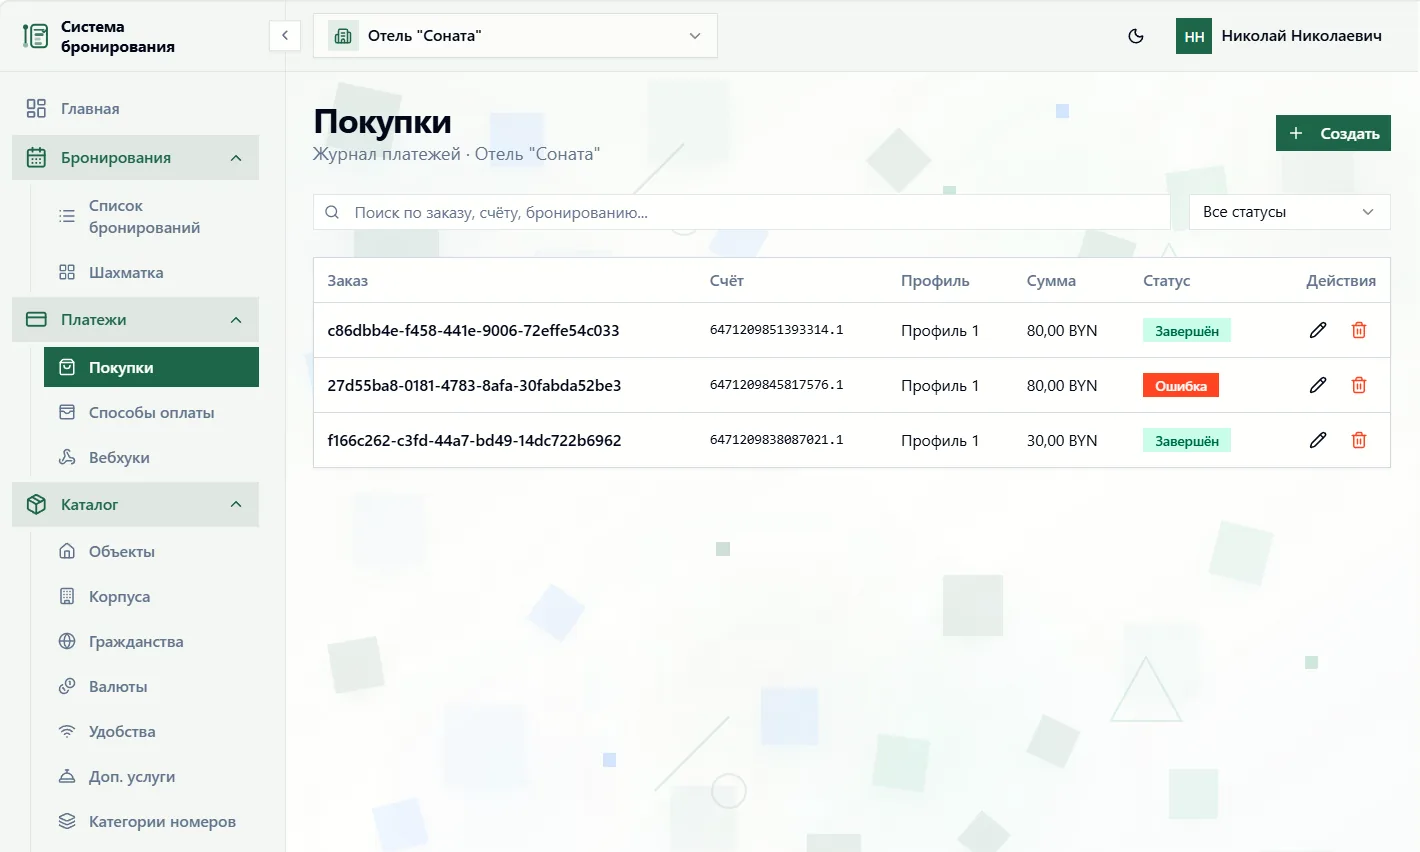Open Гражданства in the catalog
1420x852 pixels.
151,642
